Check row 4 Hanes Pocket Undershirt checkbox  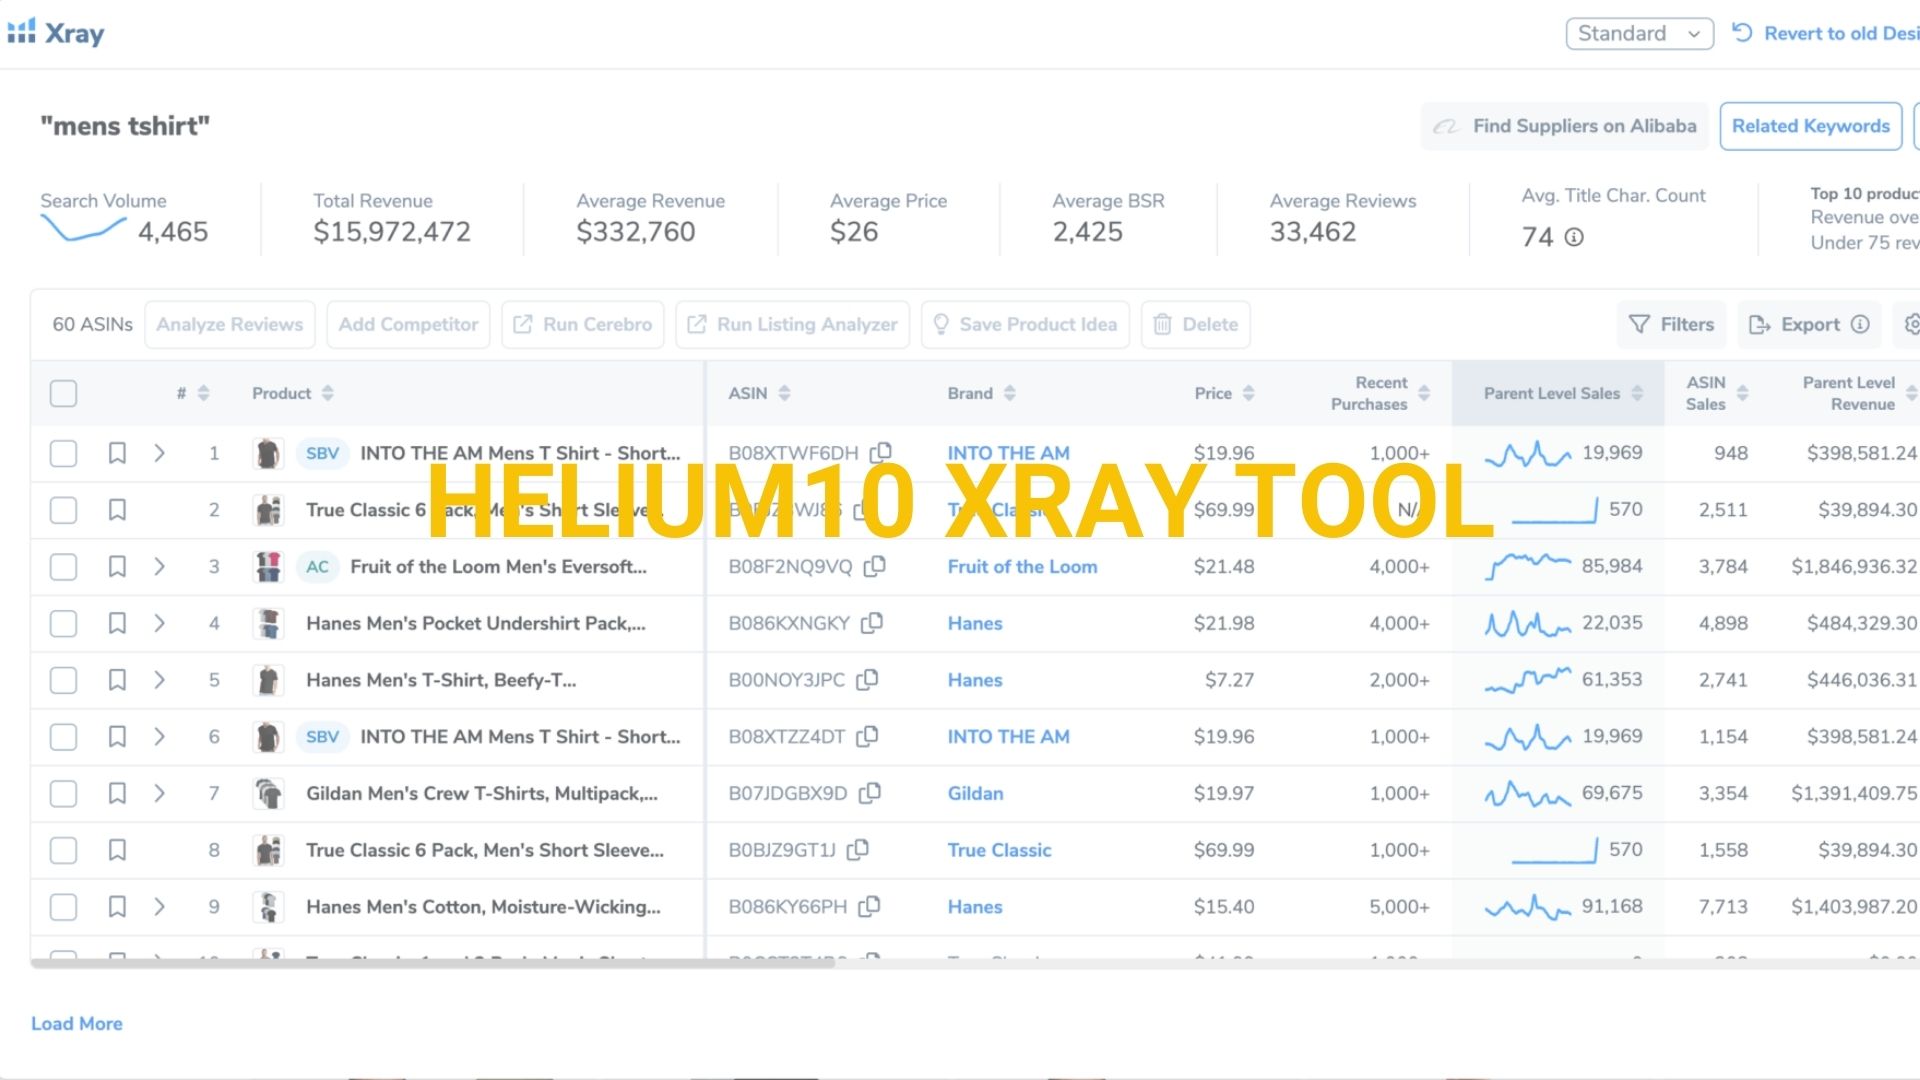click(63, 623)
